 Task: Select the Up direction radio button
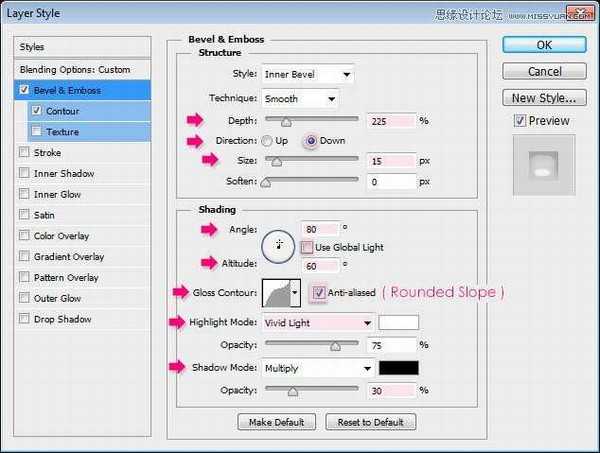[x=267, y=141]
